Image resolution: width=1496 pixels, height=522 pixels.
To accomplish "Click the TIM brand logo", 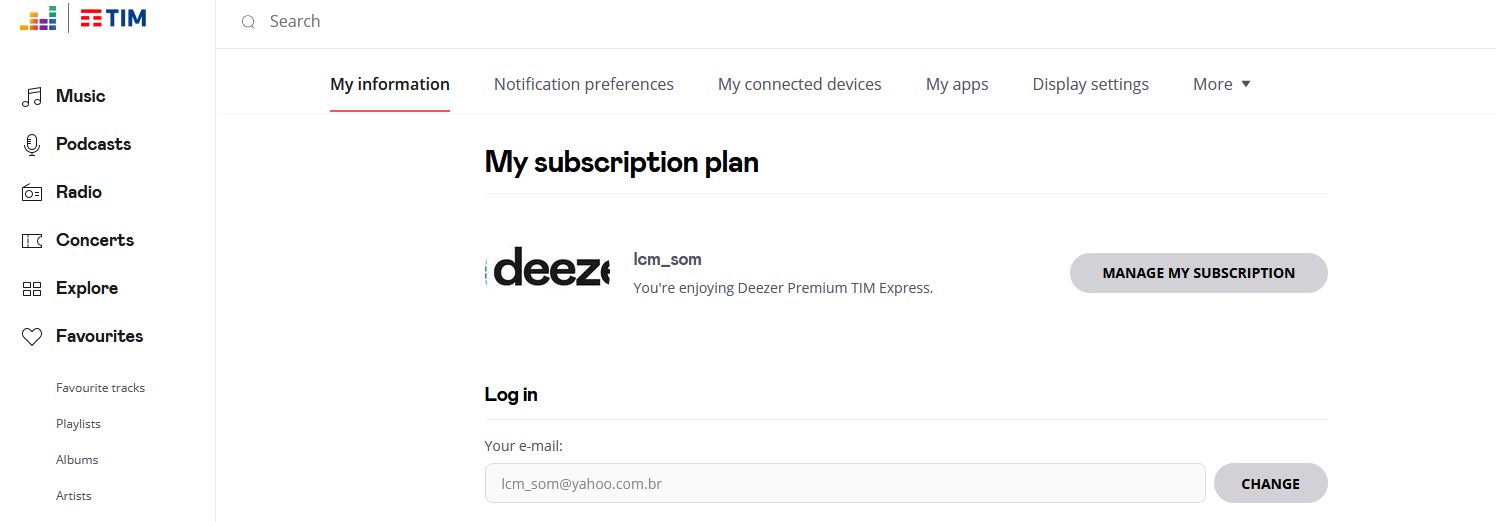I will 113,18.
